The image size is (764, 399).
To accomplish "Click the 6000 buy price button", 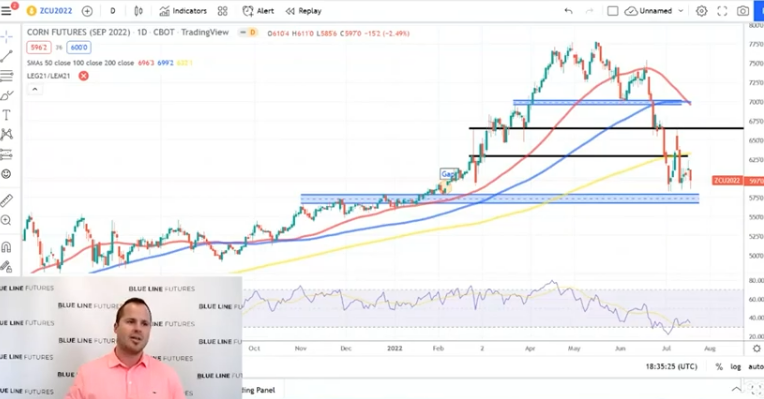I will click(79, 47).
